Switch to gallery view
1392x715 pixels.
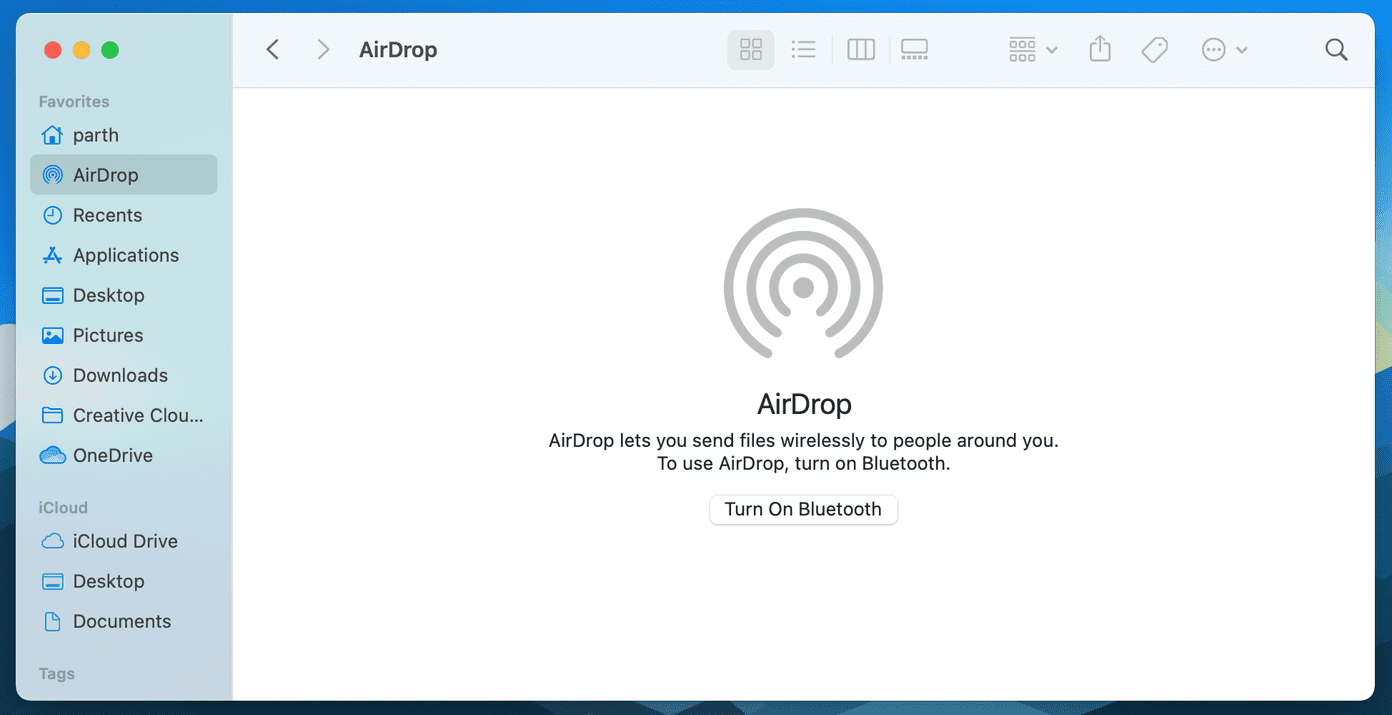point(915,49)
